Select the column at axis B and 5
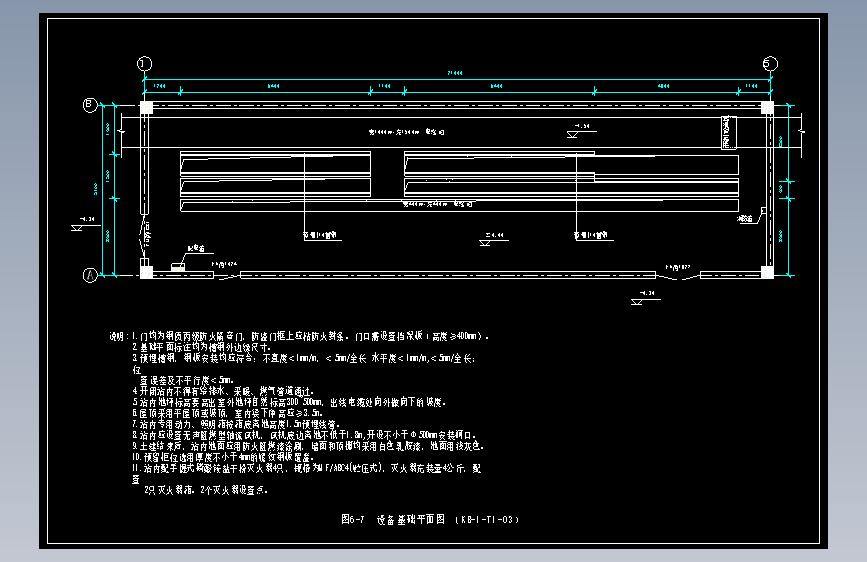Screen dimensions: 867x562 click(767, 107)
